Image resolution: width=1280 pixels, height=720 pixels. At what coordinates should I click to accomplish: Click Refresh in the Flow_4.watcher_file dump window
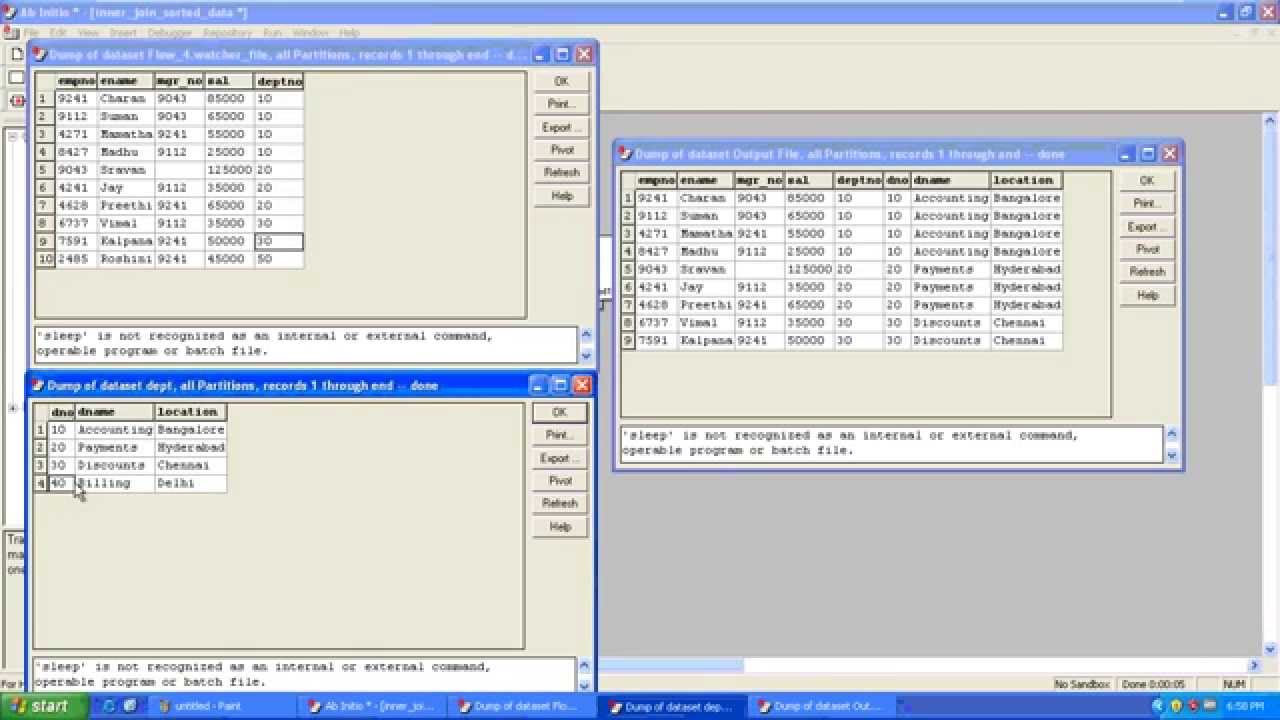click(x=561, y=173)
